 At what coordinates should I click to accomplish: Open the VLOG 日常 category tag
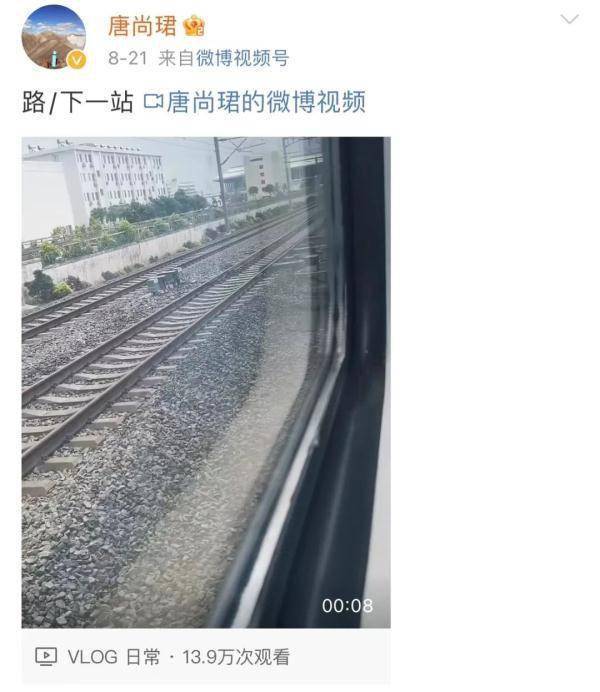coord(114,657)
